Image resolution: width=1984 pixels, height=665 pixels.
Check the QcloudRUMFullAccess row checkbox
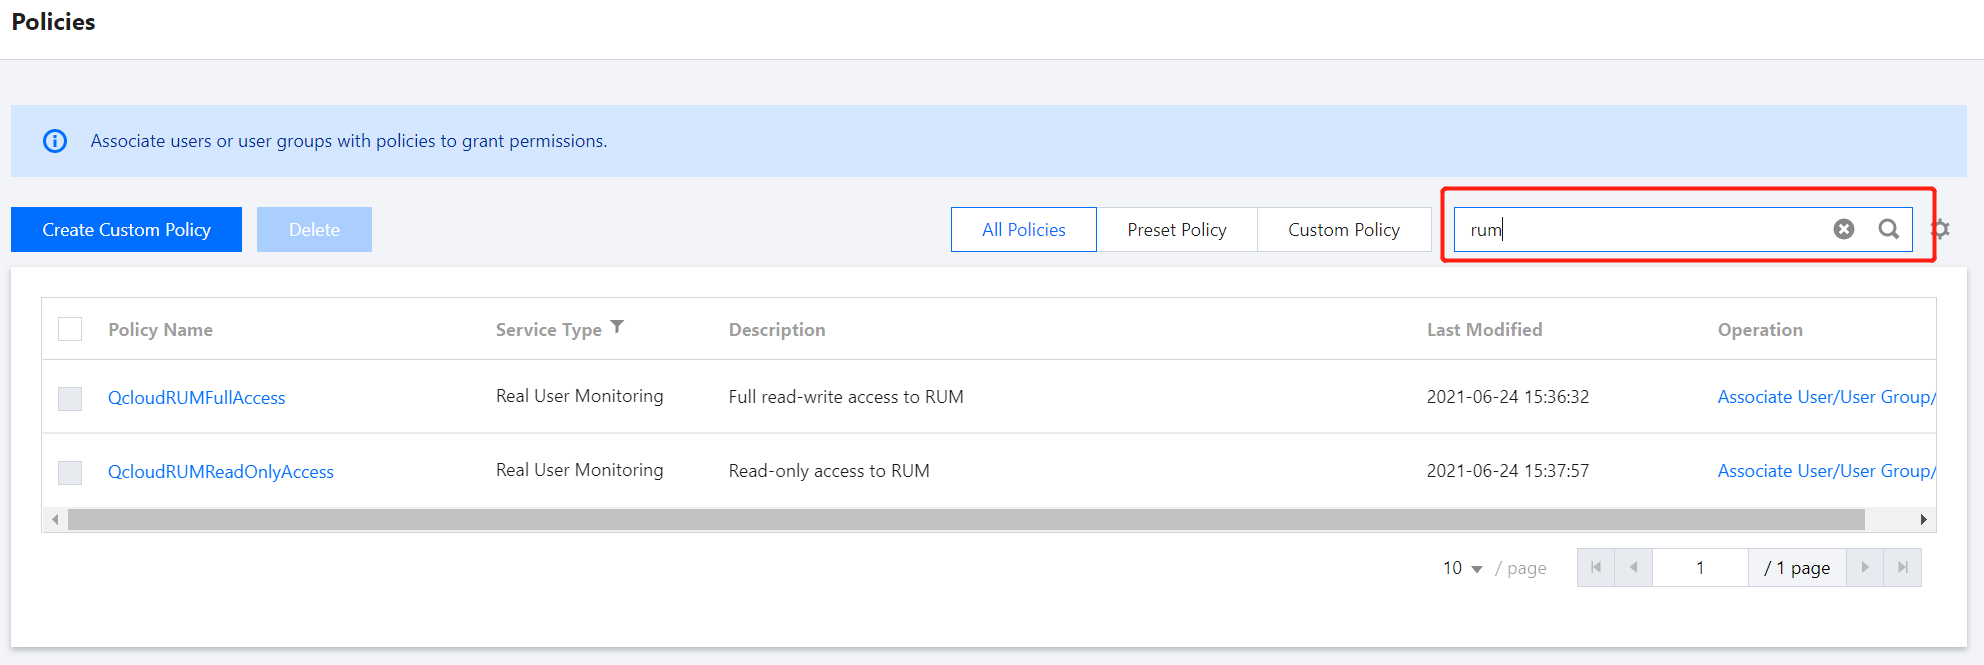coord(70,398)
